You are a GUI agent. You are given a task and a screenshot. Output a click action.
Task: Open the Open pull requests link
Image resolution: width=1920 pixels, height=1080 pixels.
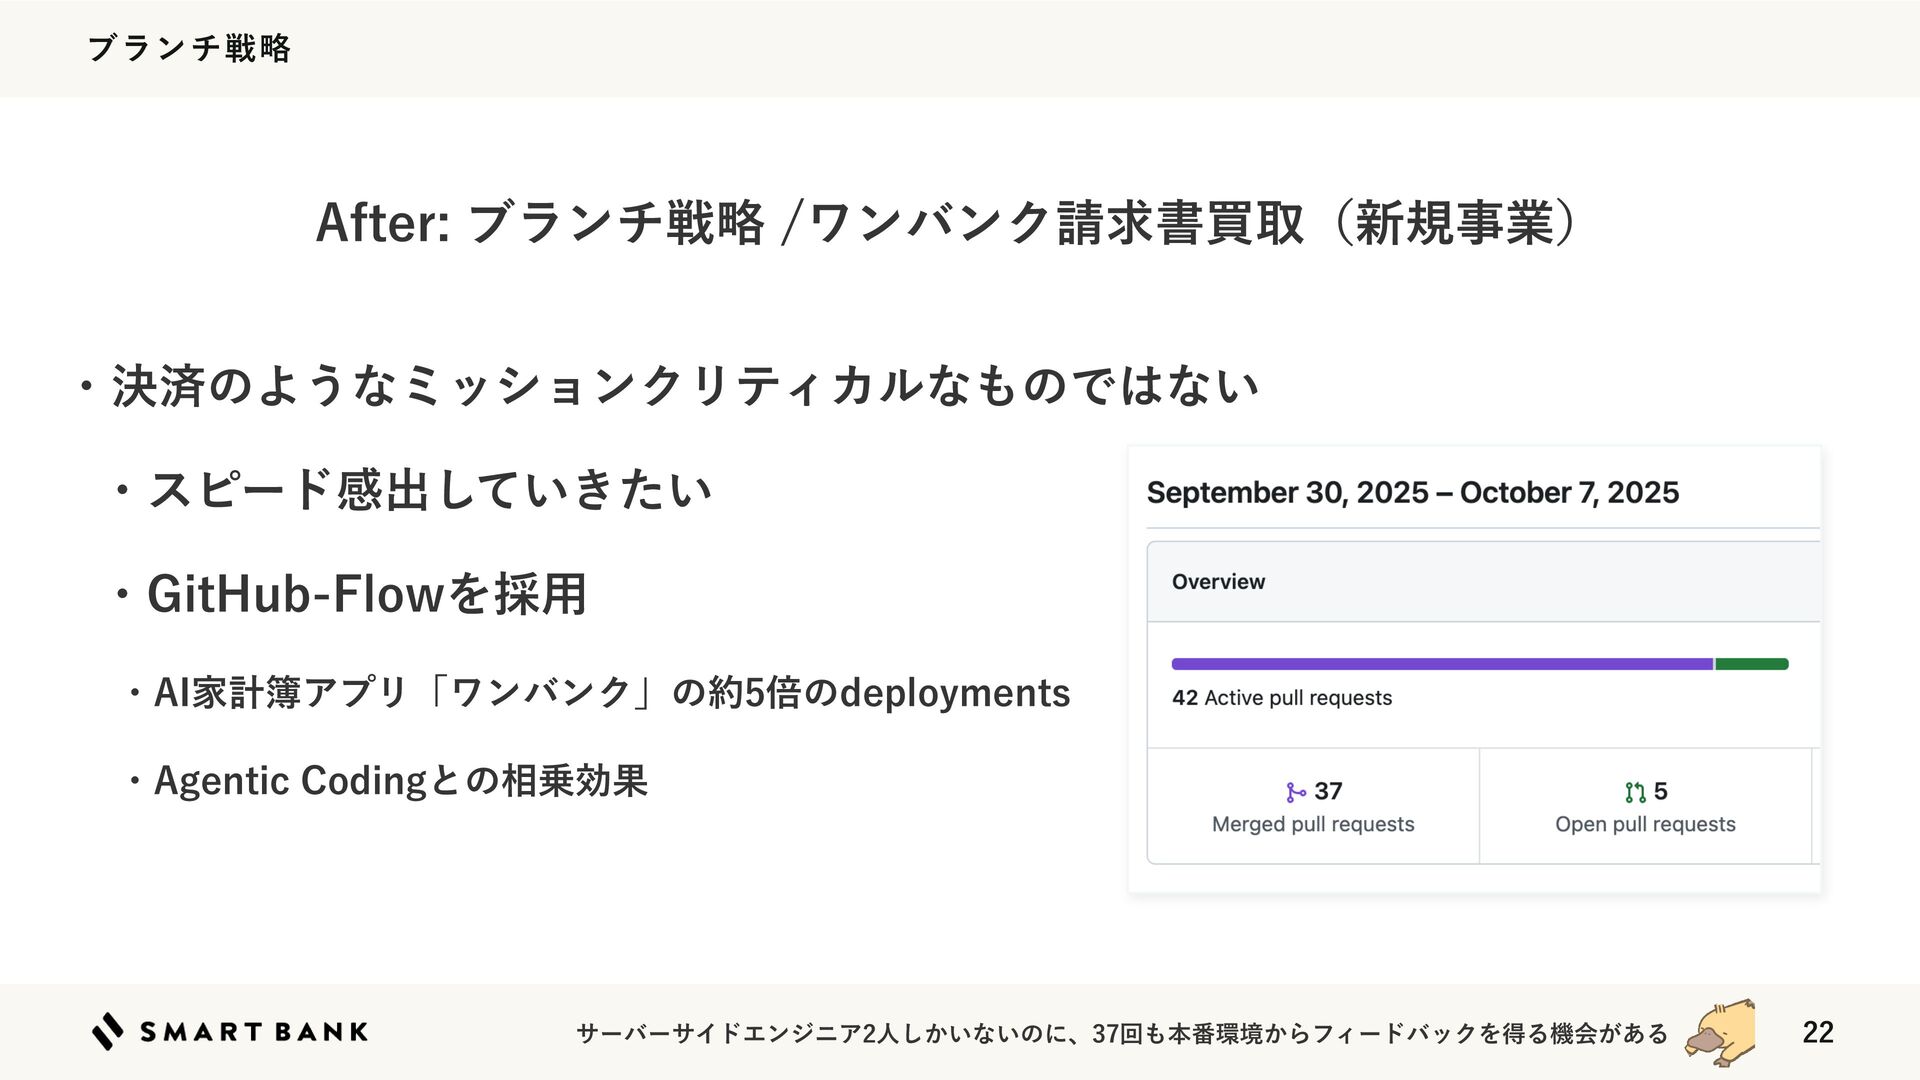(1645, 824)
